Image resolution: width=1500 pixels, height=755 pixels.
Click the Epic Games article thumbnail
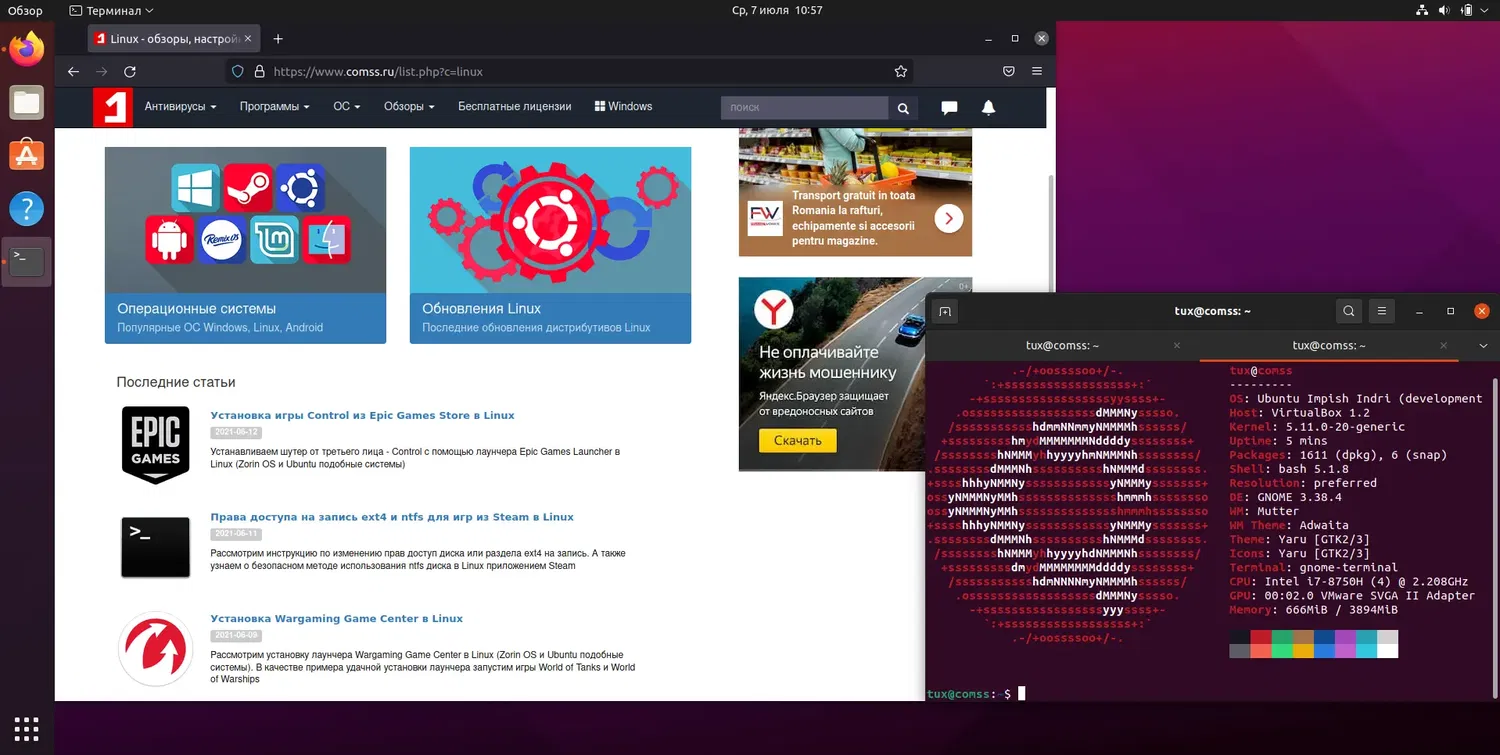[155, 445]
